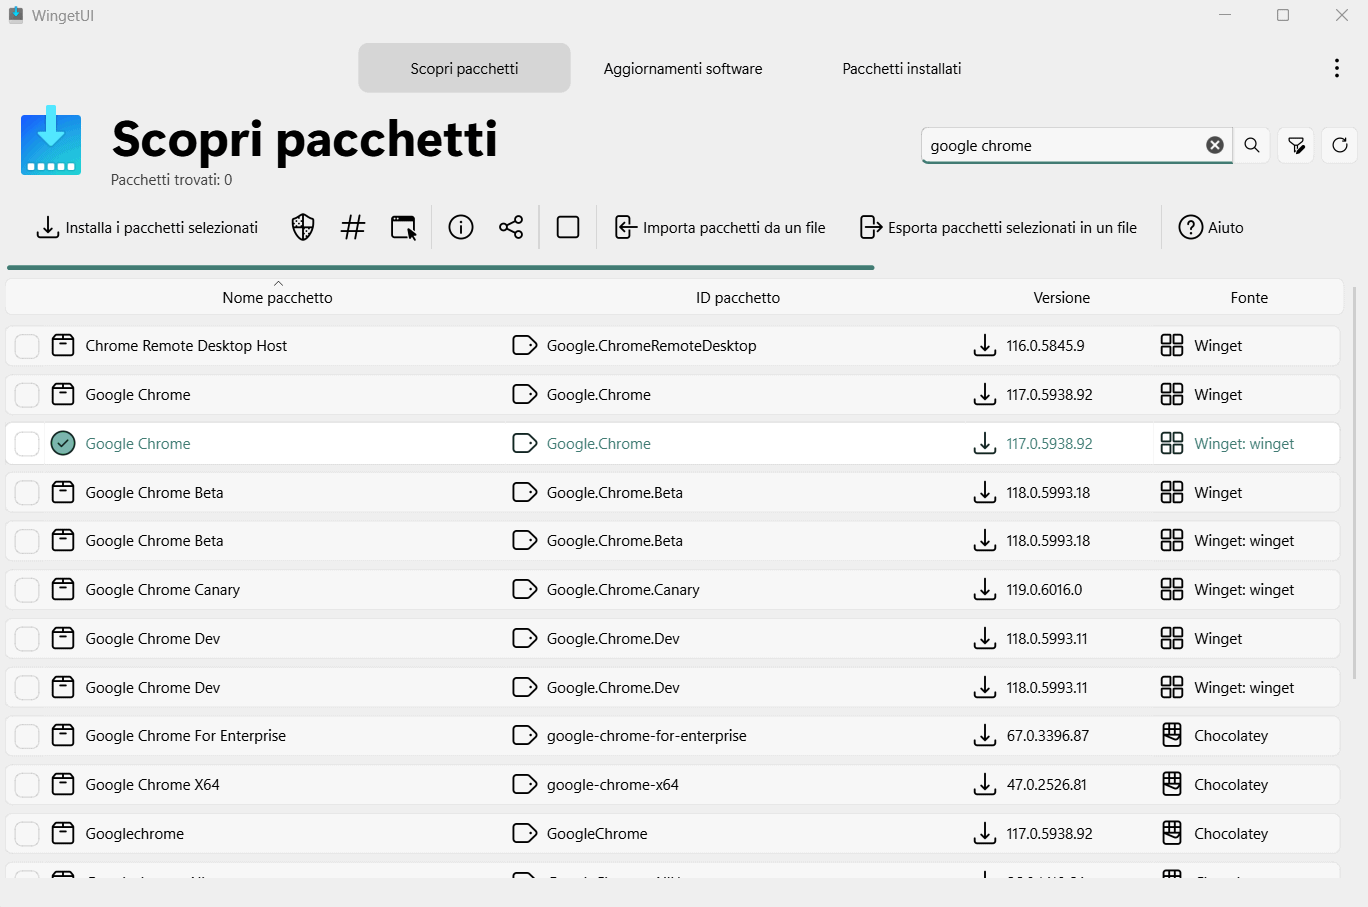
Task: Open the Aiuto help button
Action: point(1211,228)
